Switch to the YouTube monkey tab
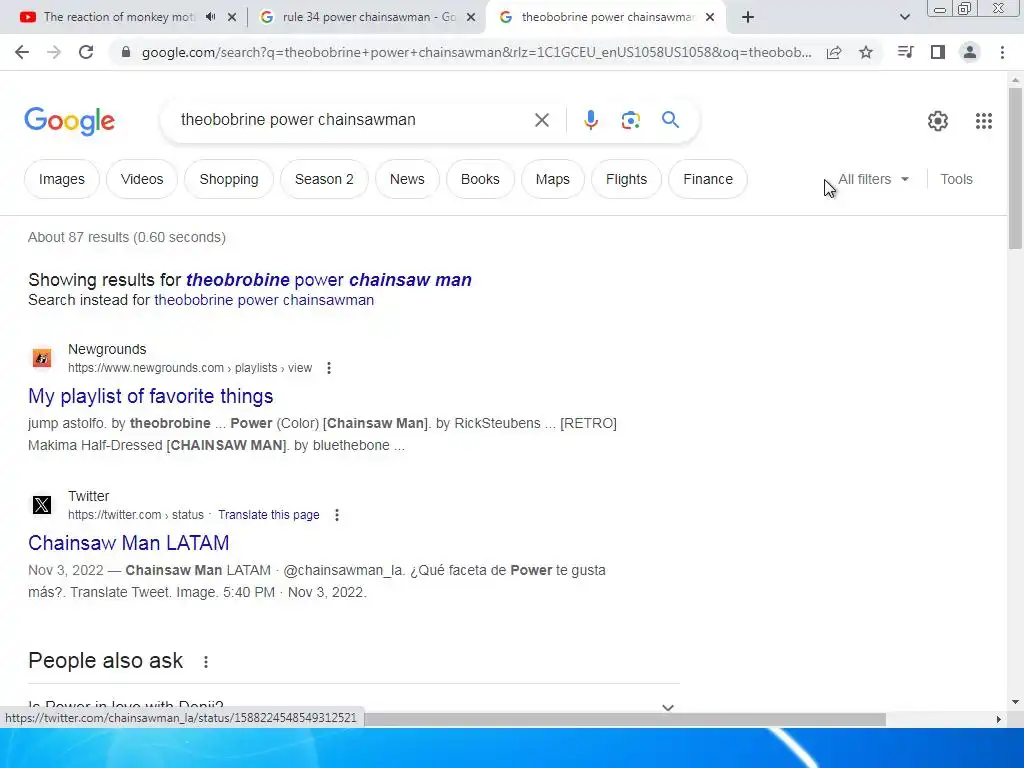Image resolution: width=1024 pixels, height=768 pixels. [x=119, y=17]
